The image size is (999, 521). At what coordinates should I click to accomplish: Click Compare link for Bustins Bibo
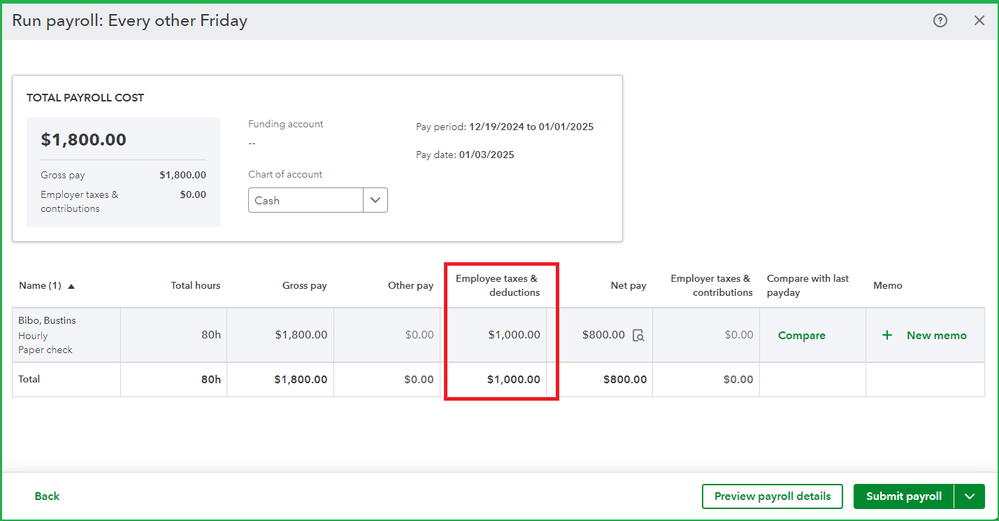(802, 336)
